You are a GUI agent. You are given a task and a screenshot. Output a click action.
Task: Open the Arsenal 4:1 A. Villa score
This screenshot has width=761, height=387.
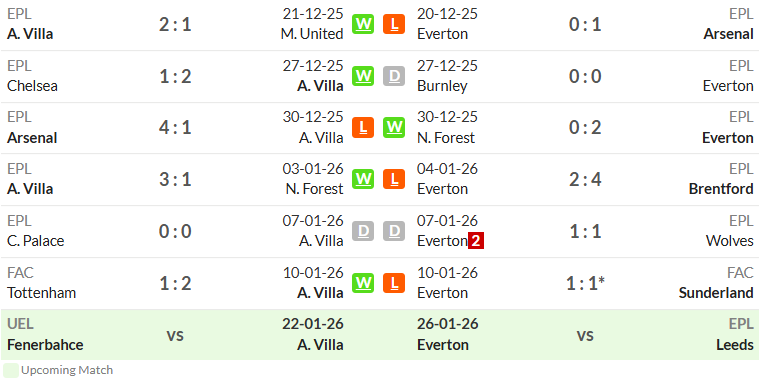(x=175, y=128)
